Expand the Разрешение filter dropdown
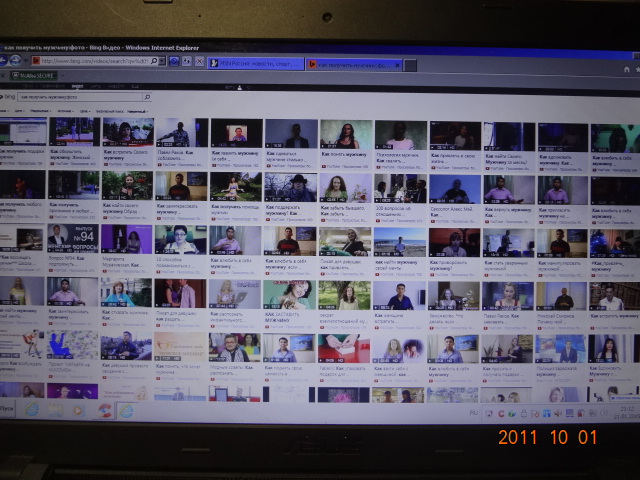 coord(40,111)
